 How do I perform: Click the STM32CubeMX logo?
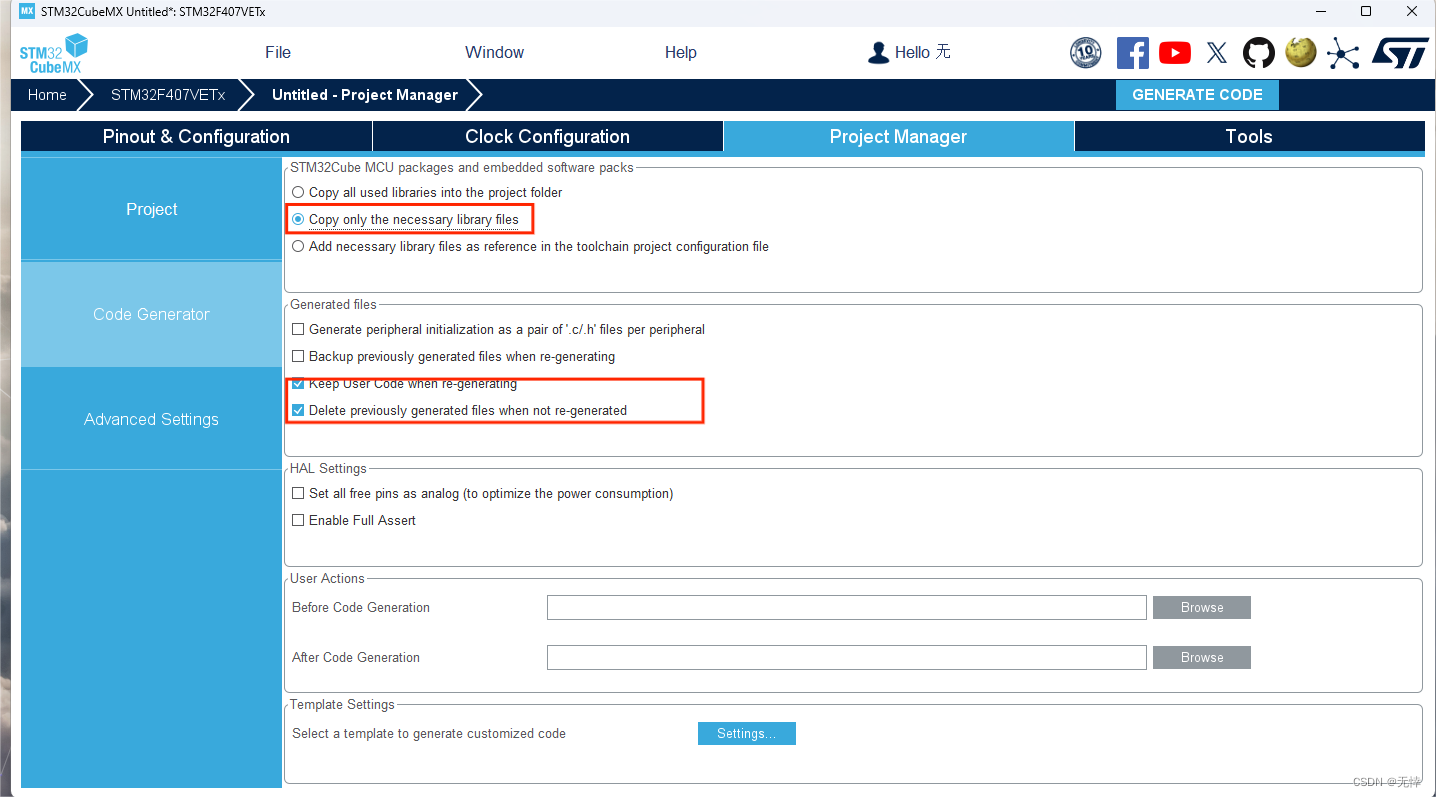point(54,53)
